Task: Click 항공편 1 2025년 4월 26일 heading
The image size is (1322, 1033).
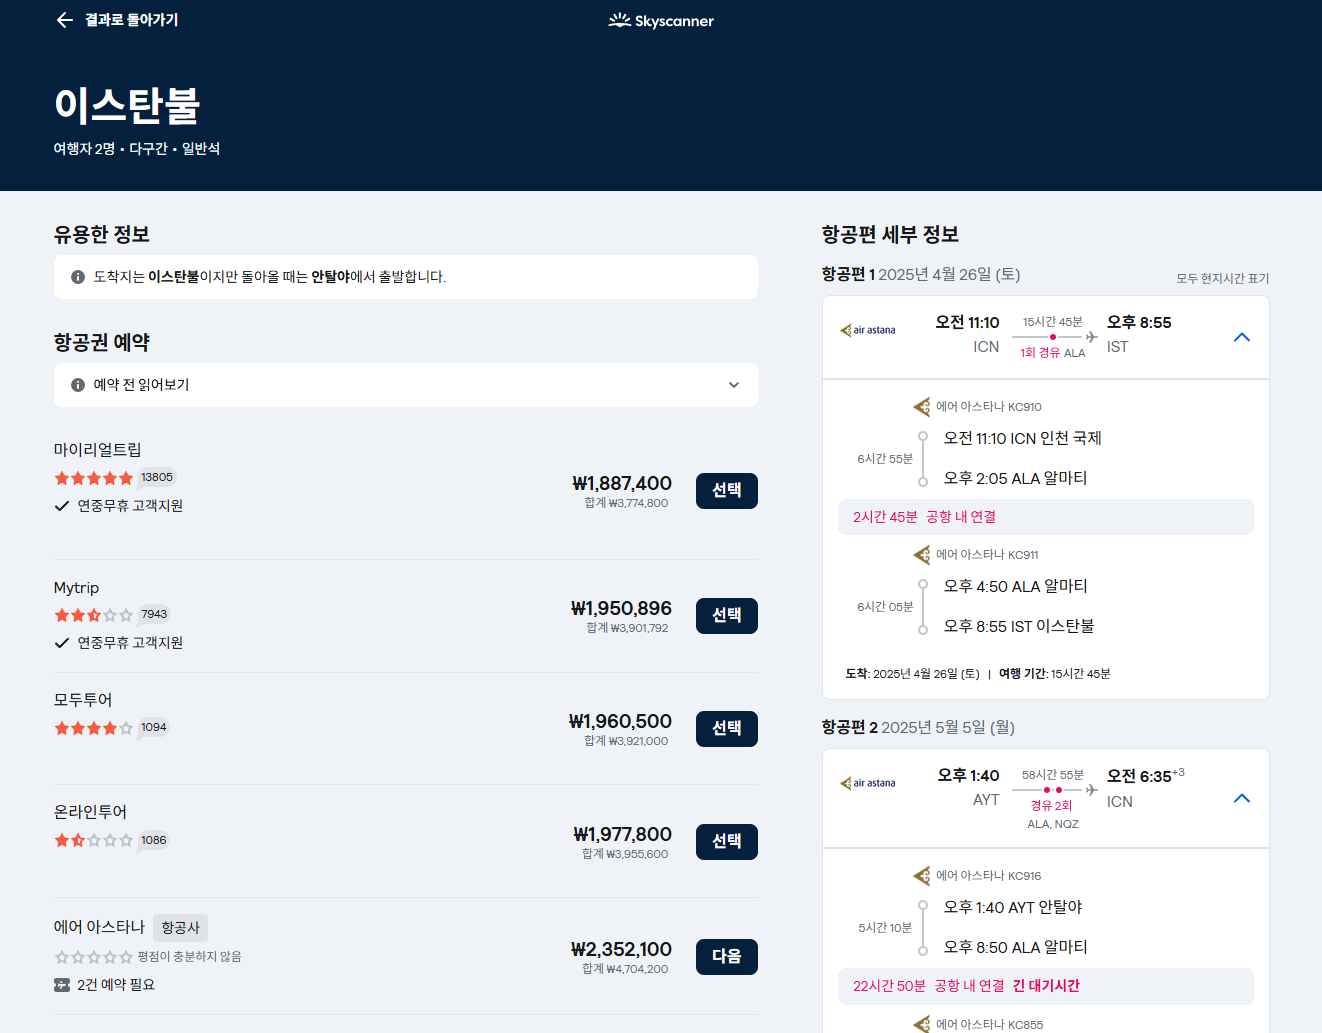Action: pyautogui.click(x=921, y=274)
